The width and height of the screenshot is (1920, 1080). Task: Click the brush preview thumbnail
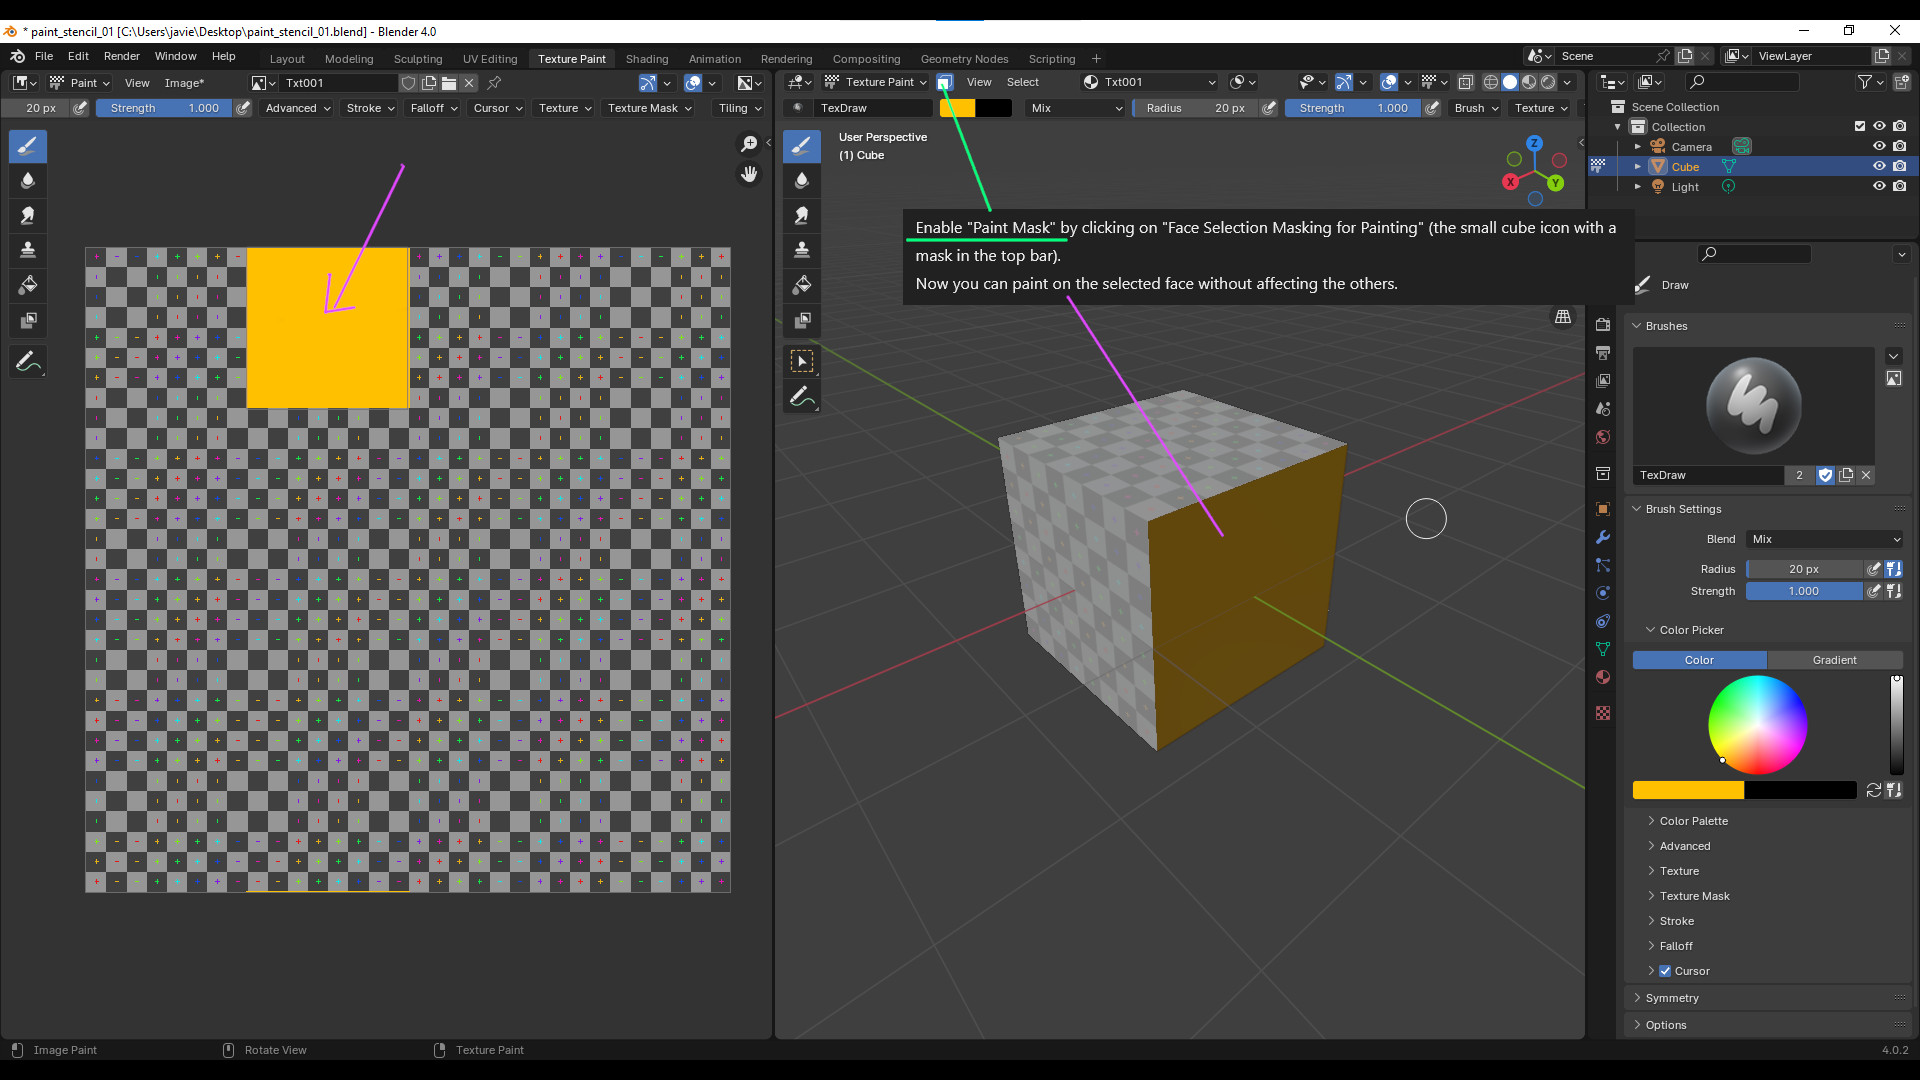pos(1754,406)
